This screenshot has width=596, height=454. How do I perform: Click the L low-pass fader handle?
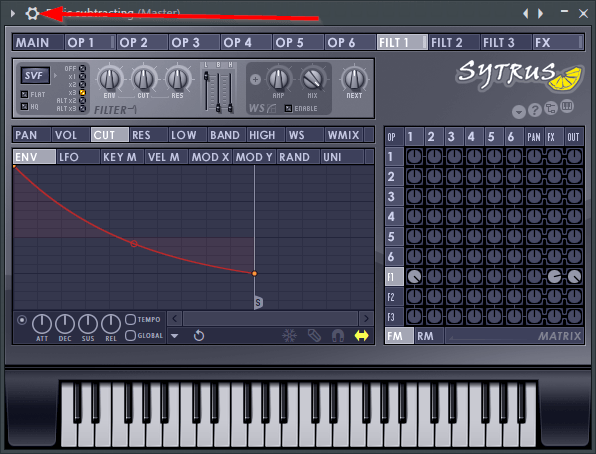click(x=206, y=76)
